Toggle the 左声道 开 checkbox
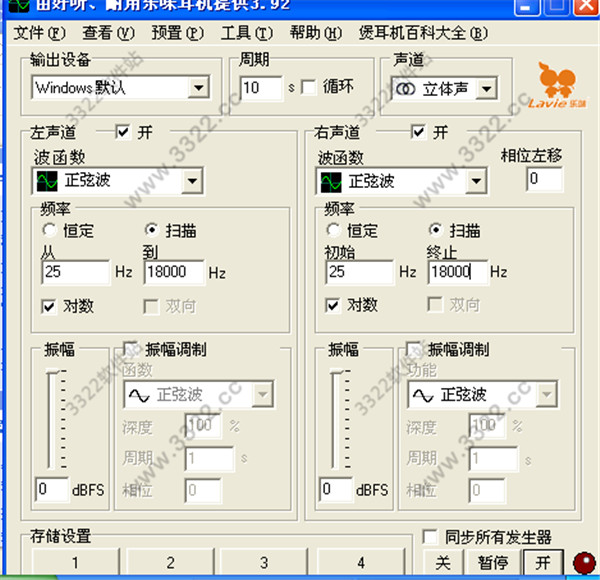This screenshot has height=580, width=600. point(122,132)
